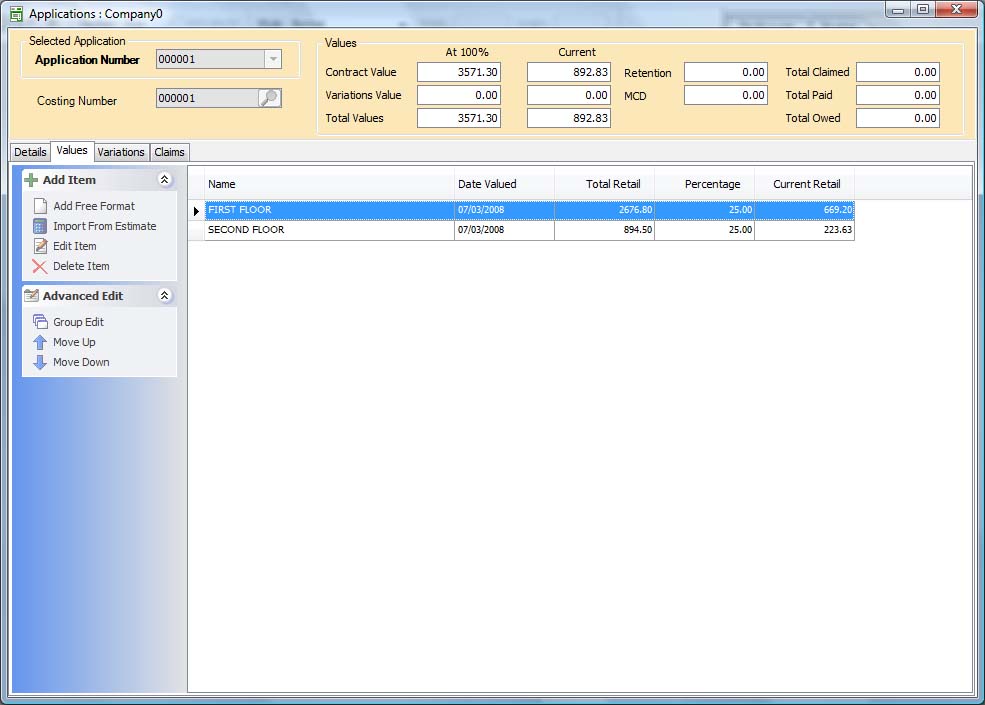Screen dimensions: 985x705
Task: Select the SECOND FLOOR row
Action: coord(330,230)
